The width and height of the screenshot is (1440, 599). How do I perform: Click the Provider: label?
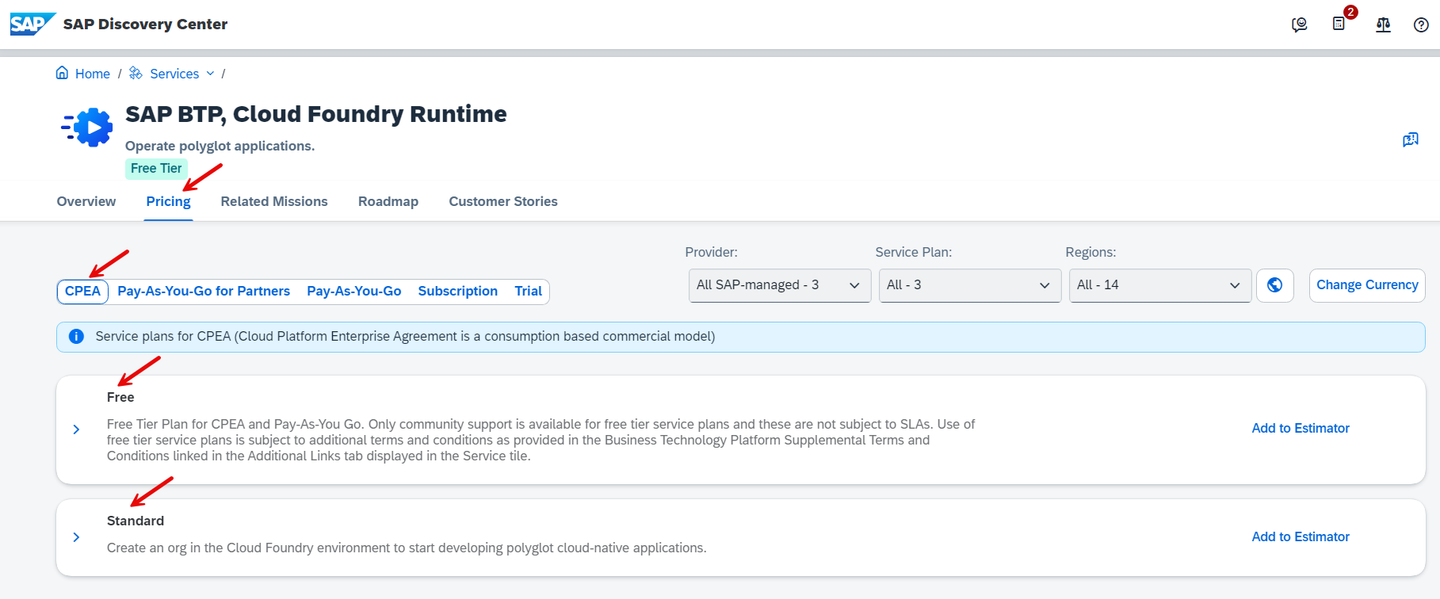pos(711,252)
